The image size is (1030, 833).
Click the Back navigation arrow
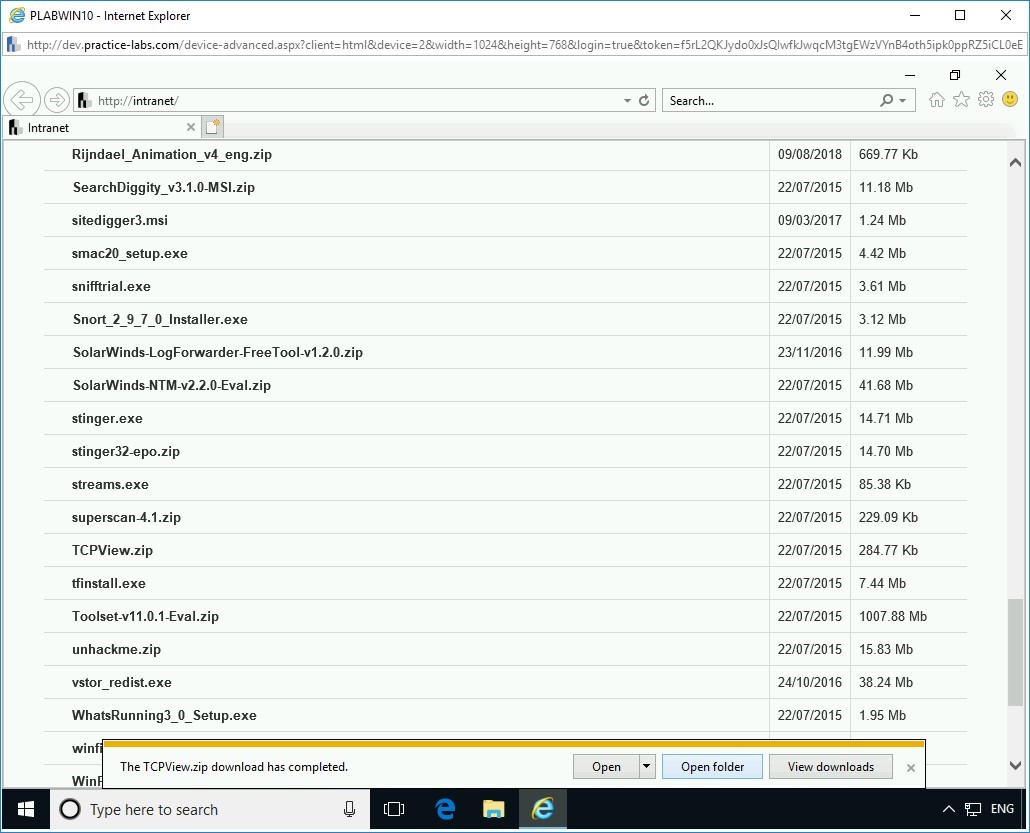point(21,99)
